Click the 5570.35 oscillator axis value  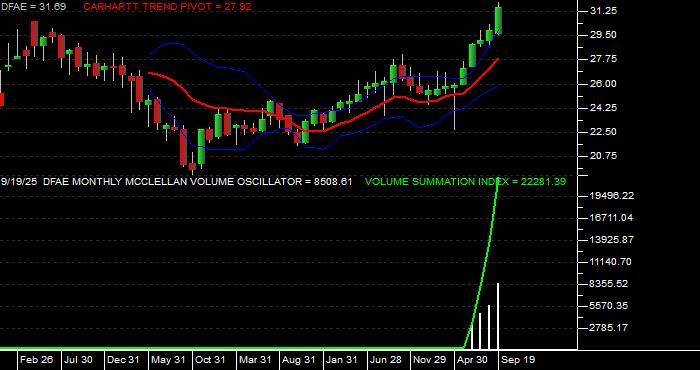tap(609, 306)
